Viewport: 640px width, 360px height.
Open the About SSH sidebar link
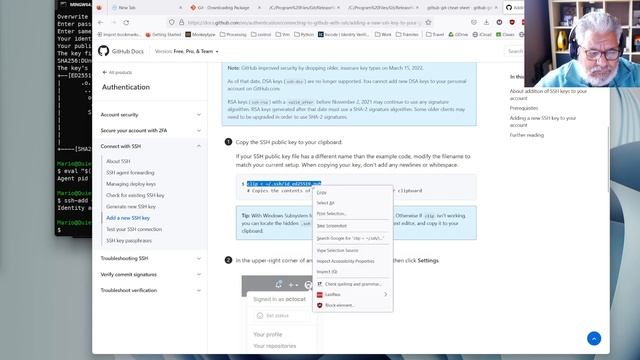click(118, 161)
